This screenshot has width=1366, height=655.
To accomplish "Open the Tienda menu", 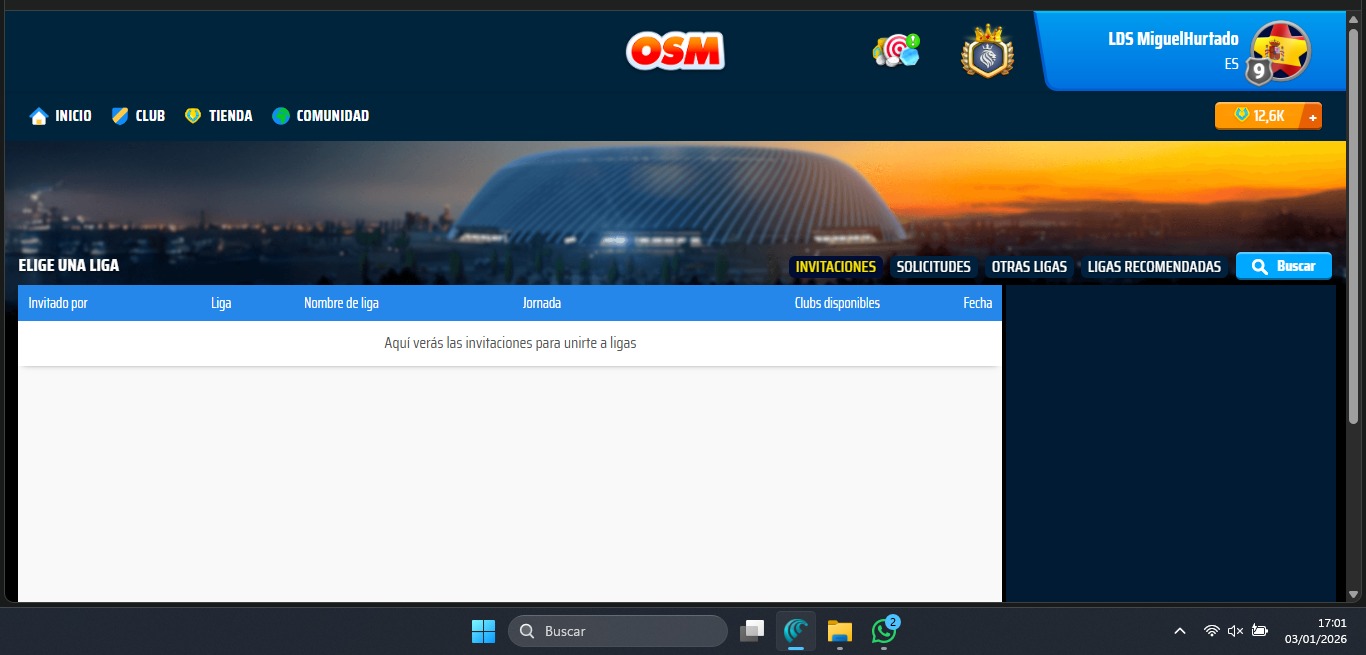I will tap(219, 116).
